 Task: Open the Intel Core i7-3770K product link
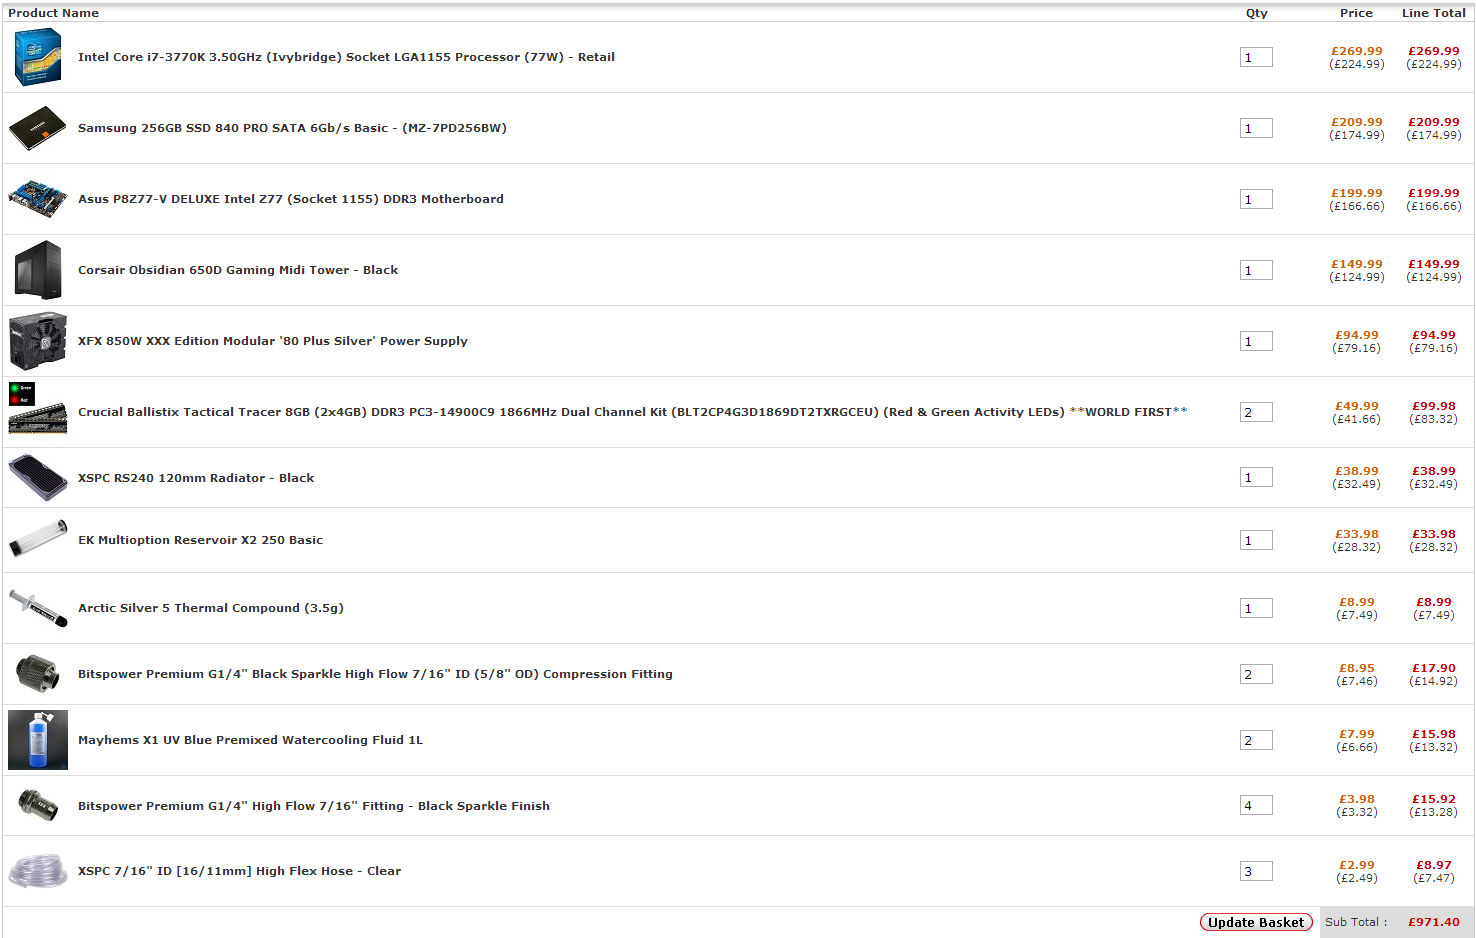coord(346,57)
